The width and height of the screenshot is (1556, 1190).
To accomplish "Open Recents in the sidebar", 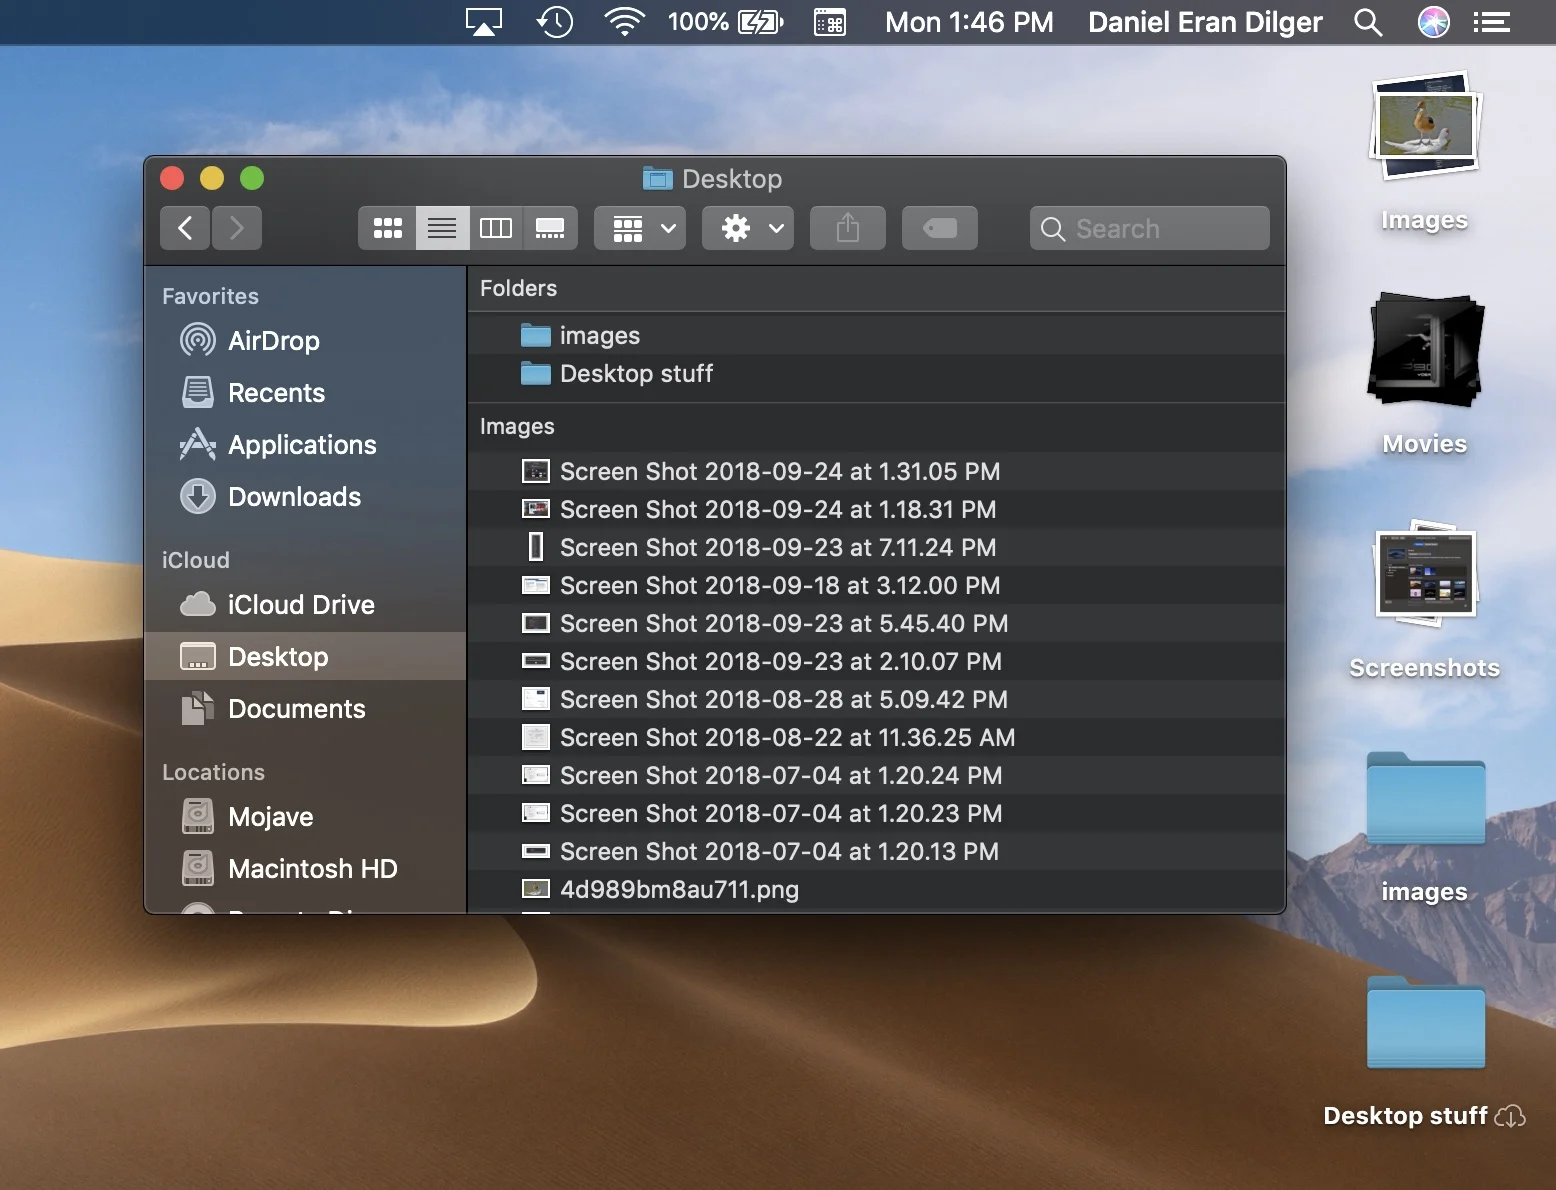I will point(306,393).
